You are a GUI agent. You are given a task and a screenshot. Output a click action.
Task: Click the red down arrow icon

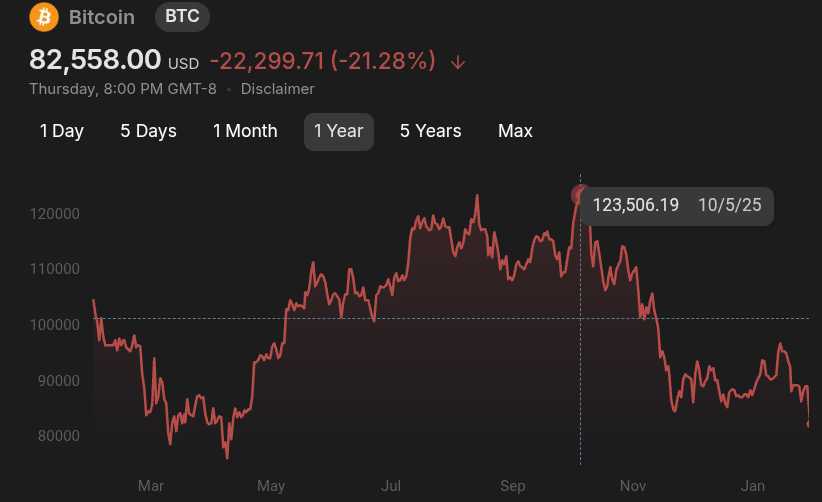pos(458,61)
